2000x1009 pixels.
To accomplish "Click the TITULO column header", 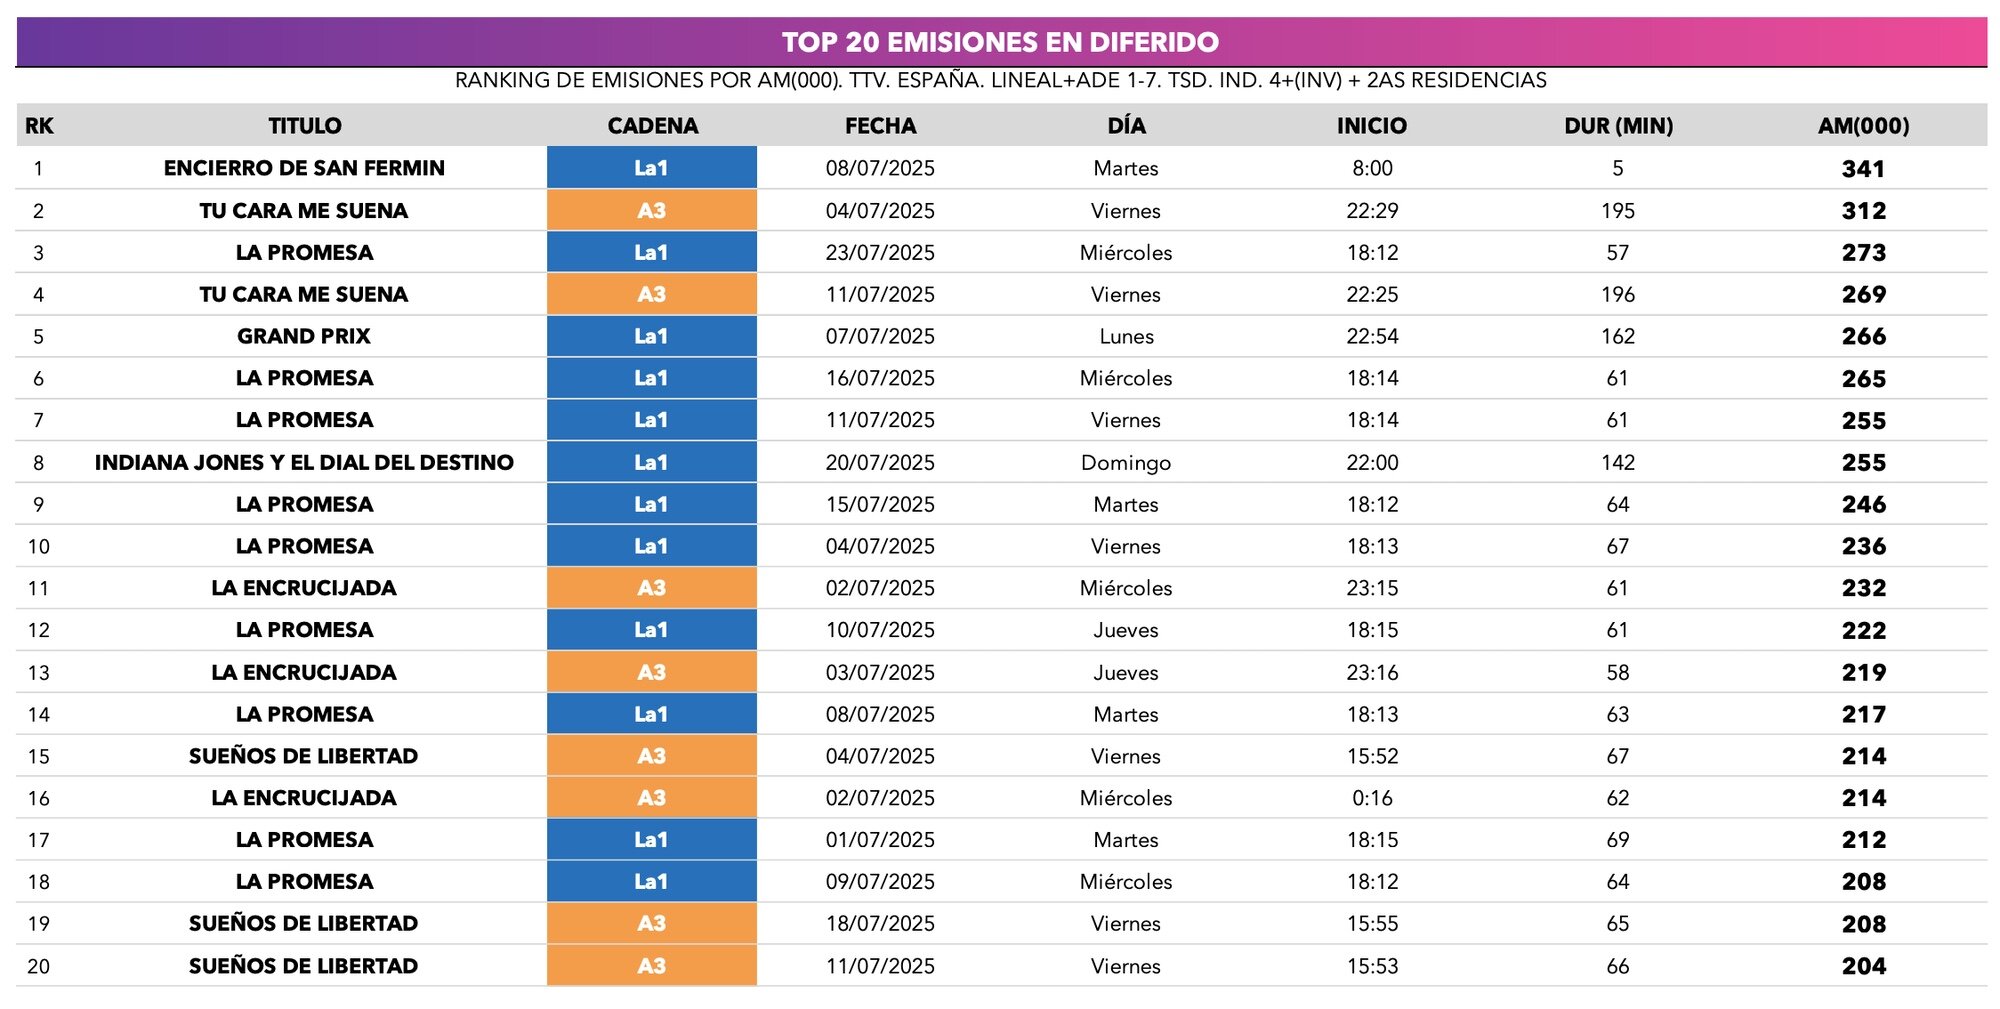I will [305, 126].
